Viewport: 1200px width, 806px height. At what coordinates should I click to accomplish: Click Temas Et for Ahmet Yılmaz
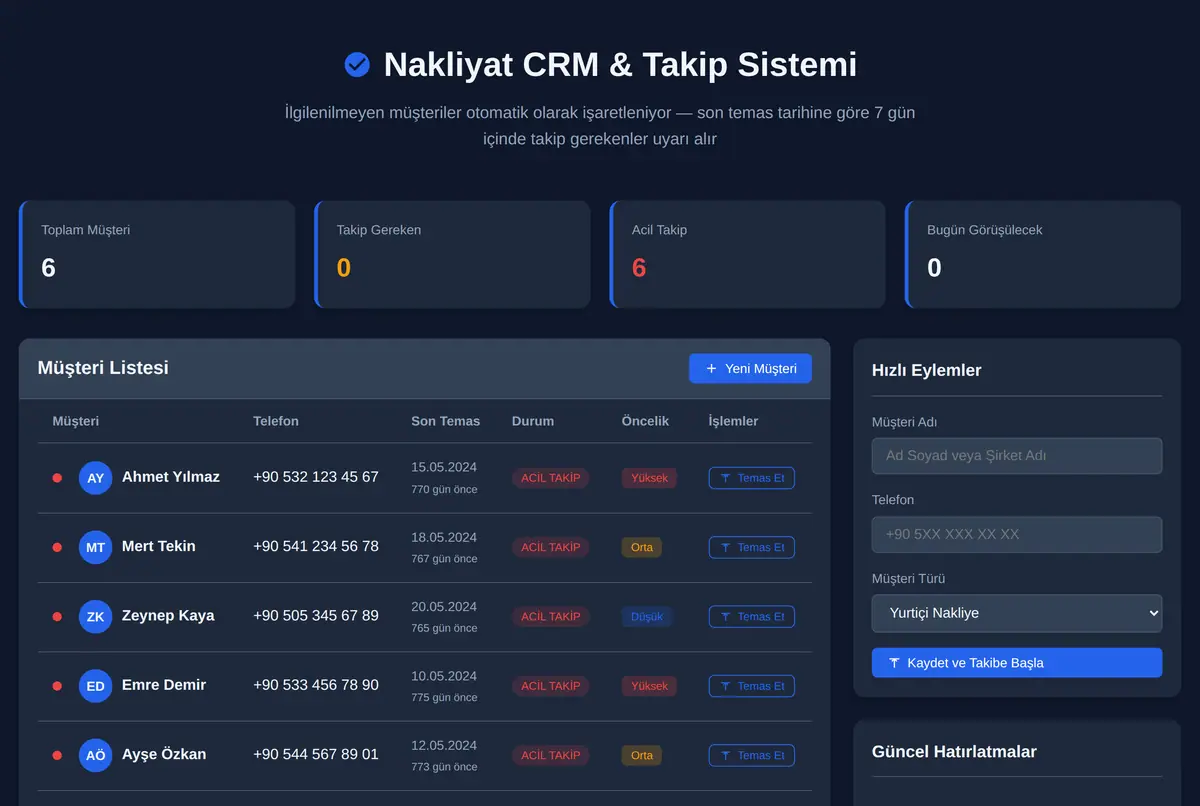(x=752, y=478)
